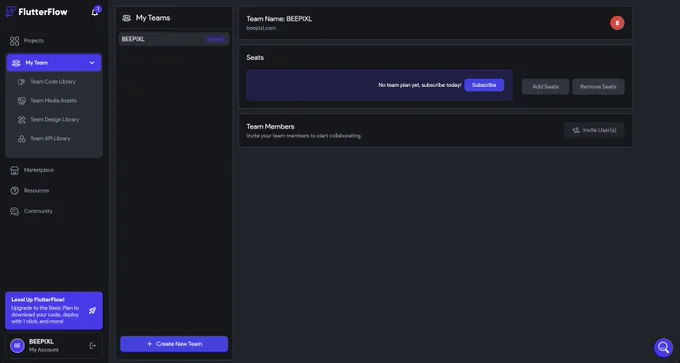Click the Projects grid icon

point(15,41)
